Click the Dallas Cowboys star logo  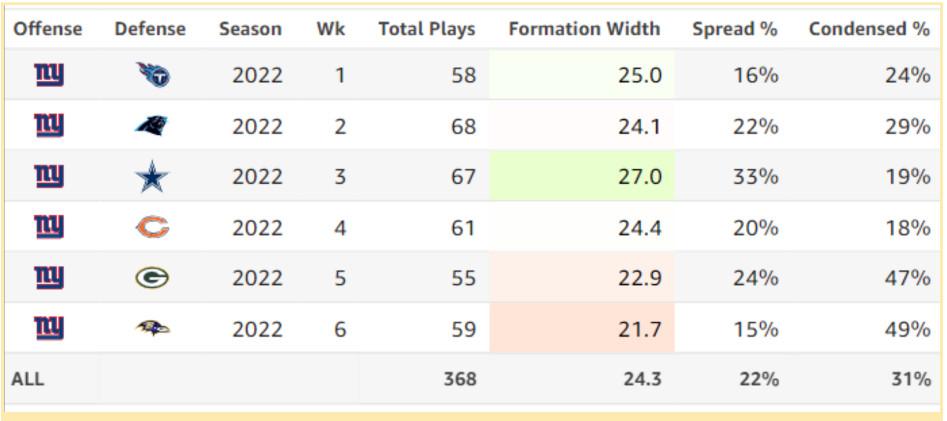point(152,177)
